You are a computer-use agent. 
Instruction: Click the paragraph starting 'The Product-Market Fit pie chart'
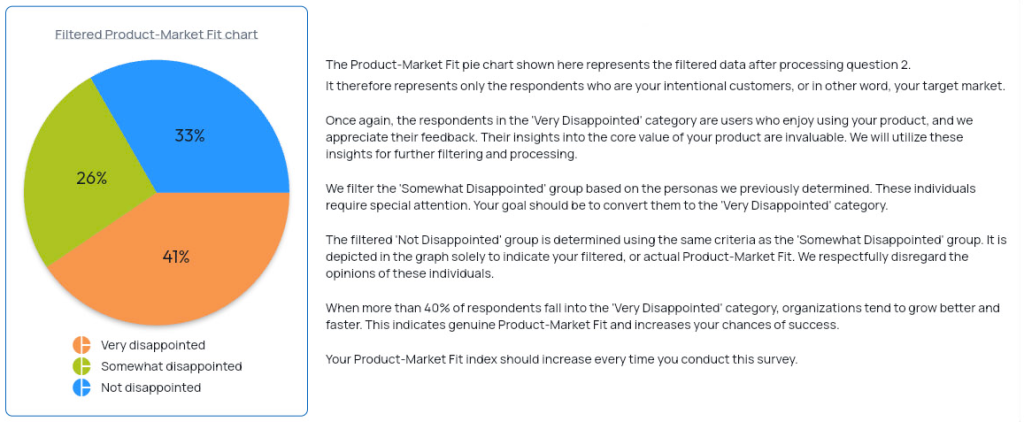click(x=665, y=75)
